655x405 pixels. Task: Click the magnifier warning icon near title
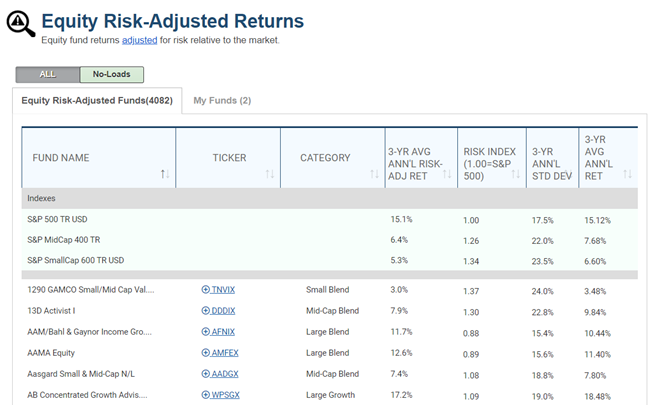point(20,24)
